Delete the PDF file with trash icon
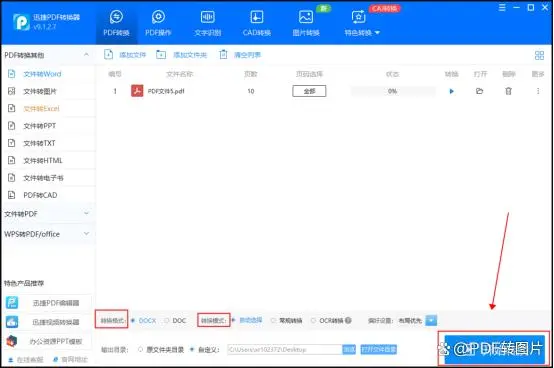This screenshot has width=554, height=368. 508,91
